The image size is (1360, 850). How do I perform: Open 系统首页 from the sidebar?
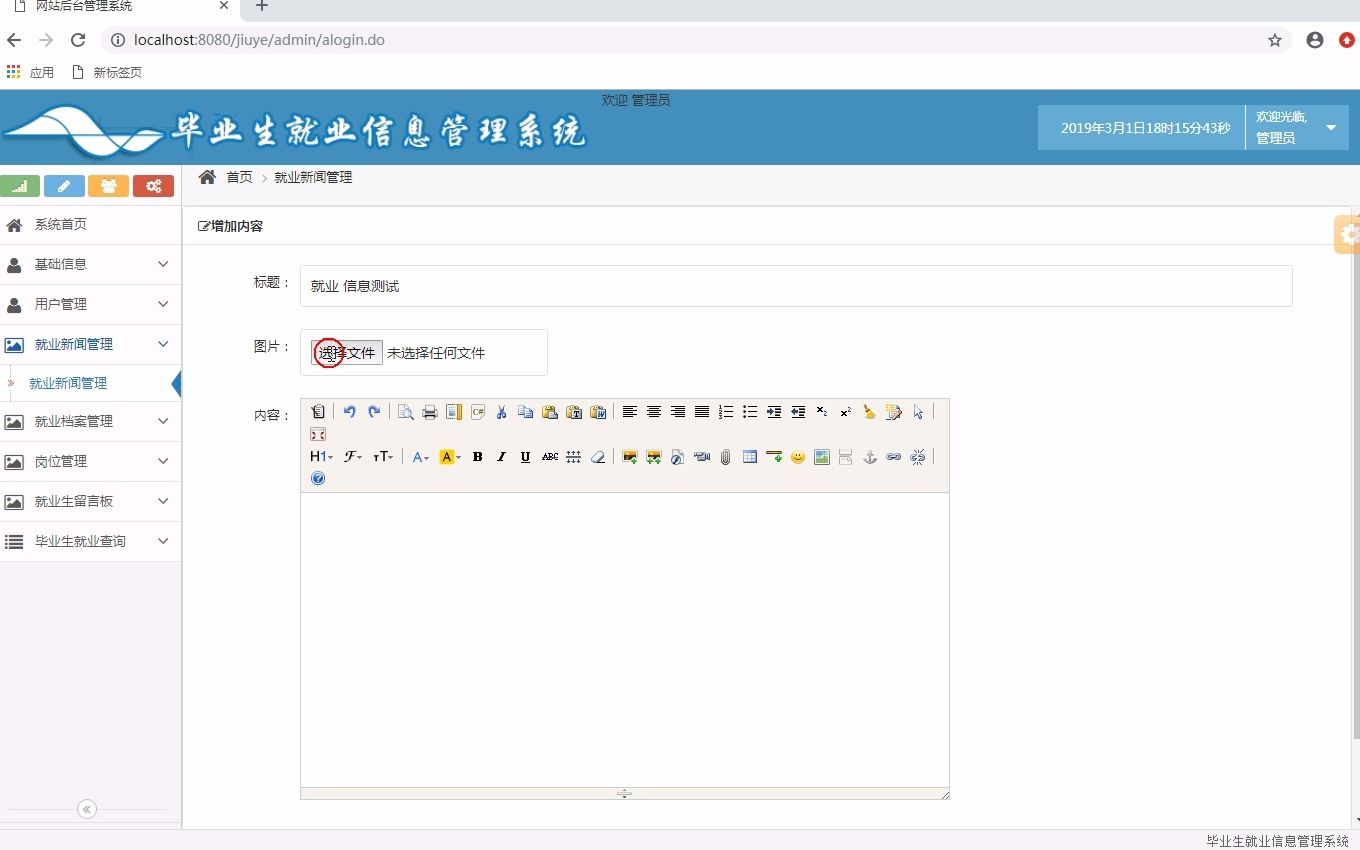(60, 224)
